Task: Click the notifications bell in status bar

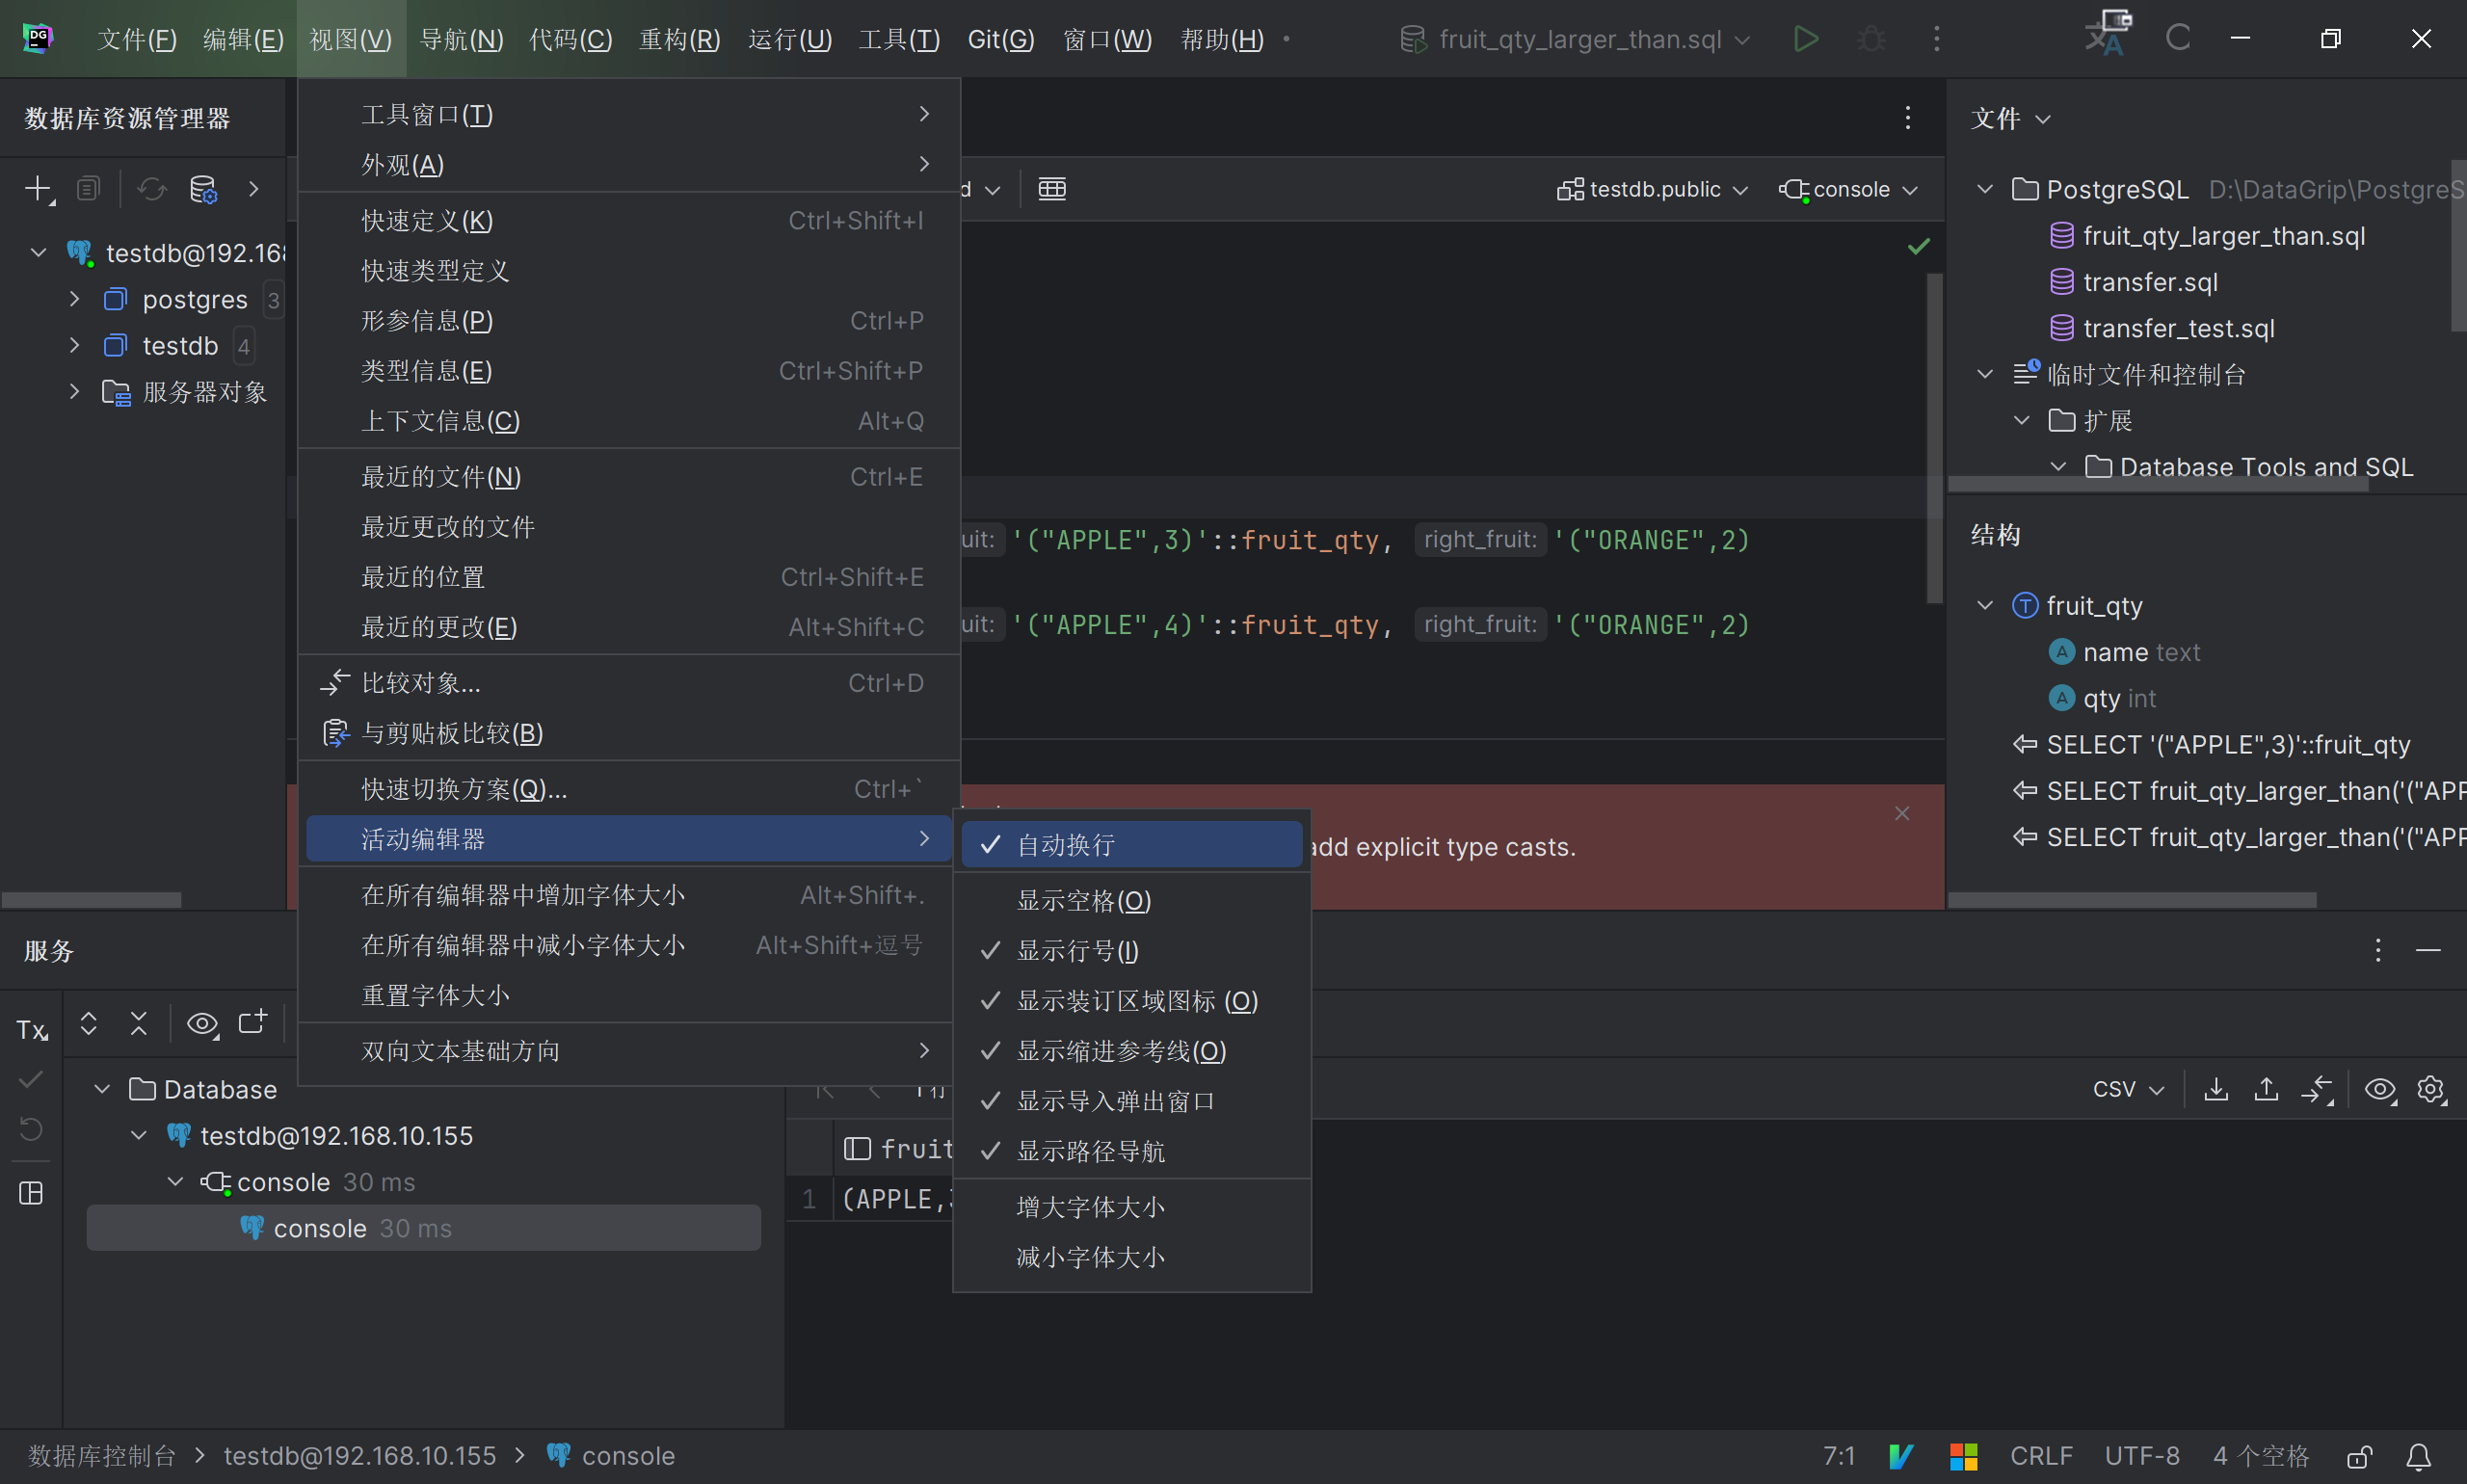Action: click(x=2419, y=1457)
